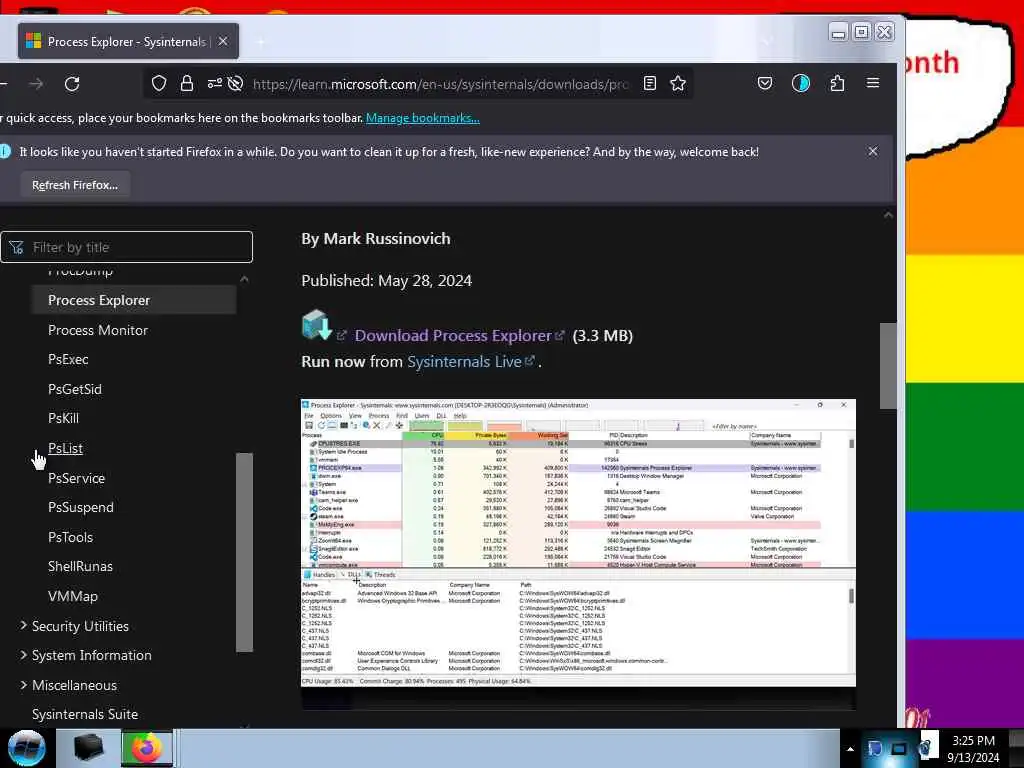Open PsService in the sidebar
Viewport: 1024px width, 768px height.
76,478
